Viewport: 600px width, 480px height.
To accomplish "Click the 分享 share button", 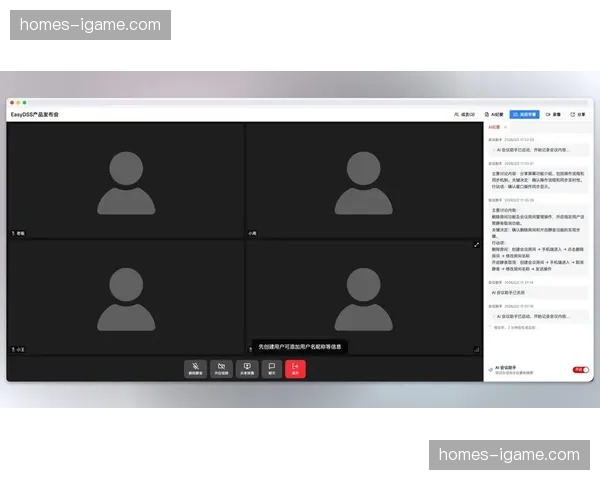I will (x=580, y=115).
